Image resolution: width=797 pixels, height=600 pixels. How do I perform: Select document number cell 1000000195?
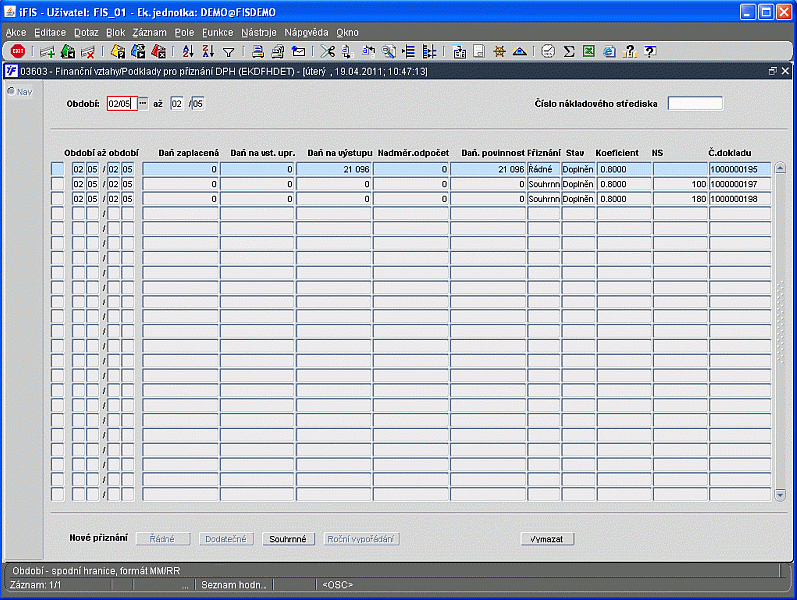point(740,169)
